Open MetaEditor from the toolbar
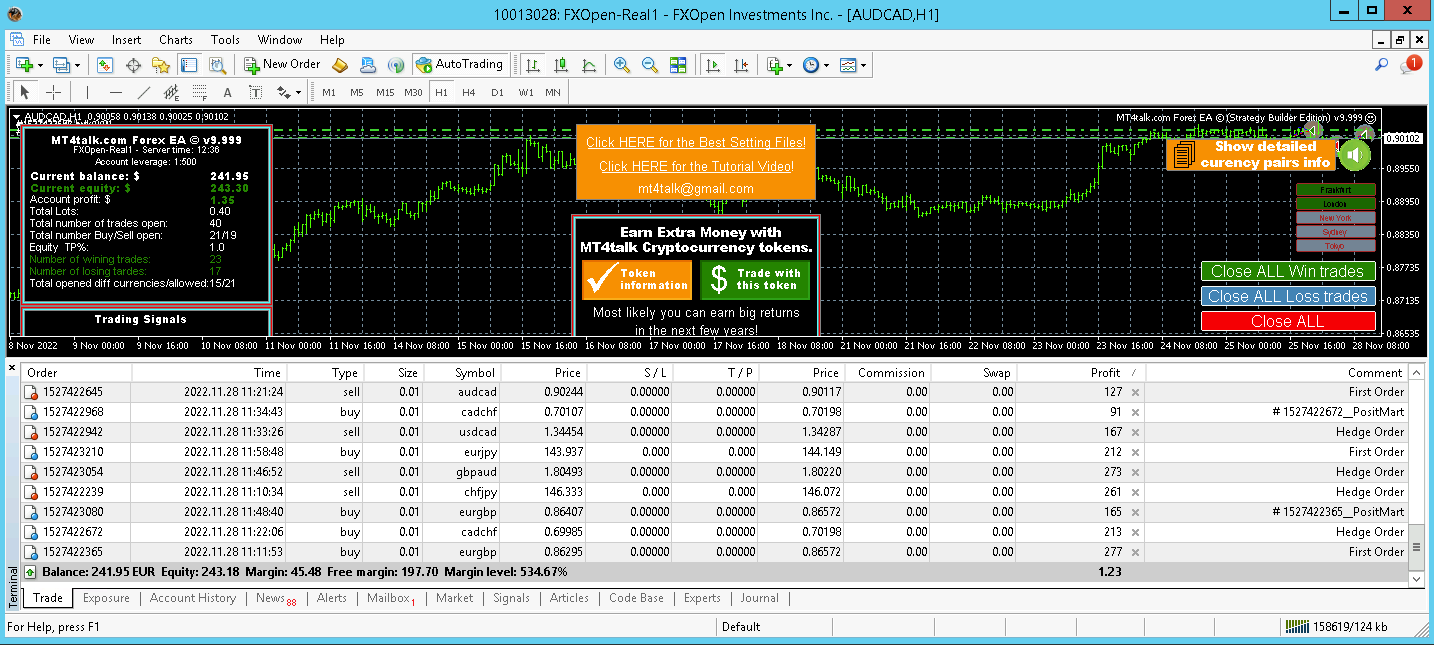Viewport: 1434px width, 645px height. (340, 64)
